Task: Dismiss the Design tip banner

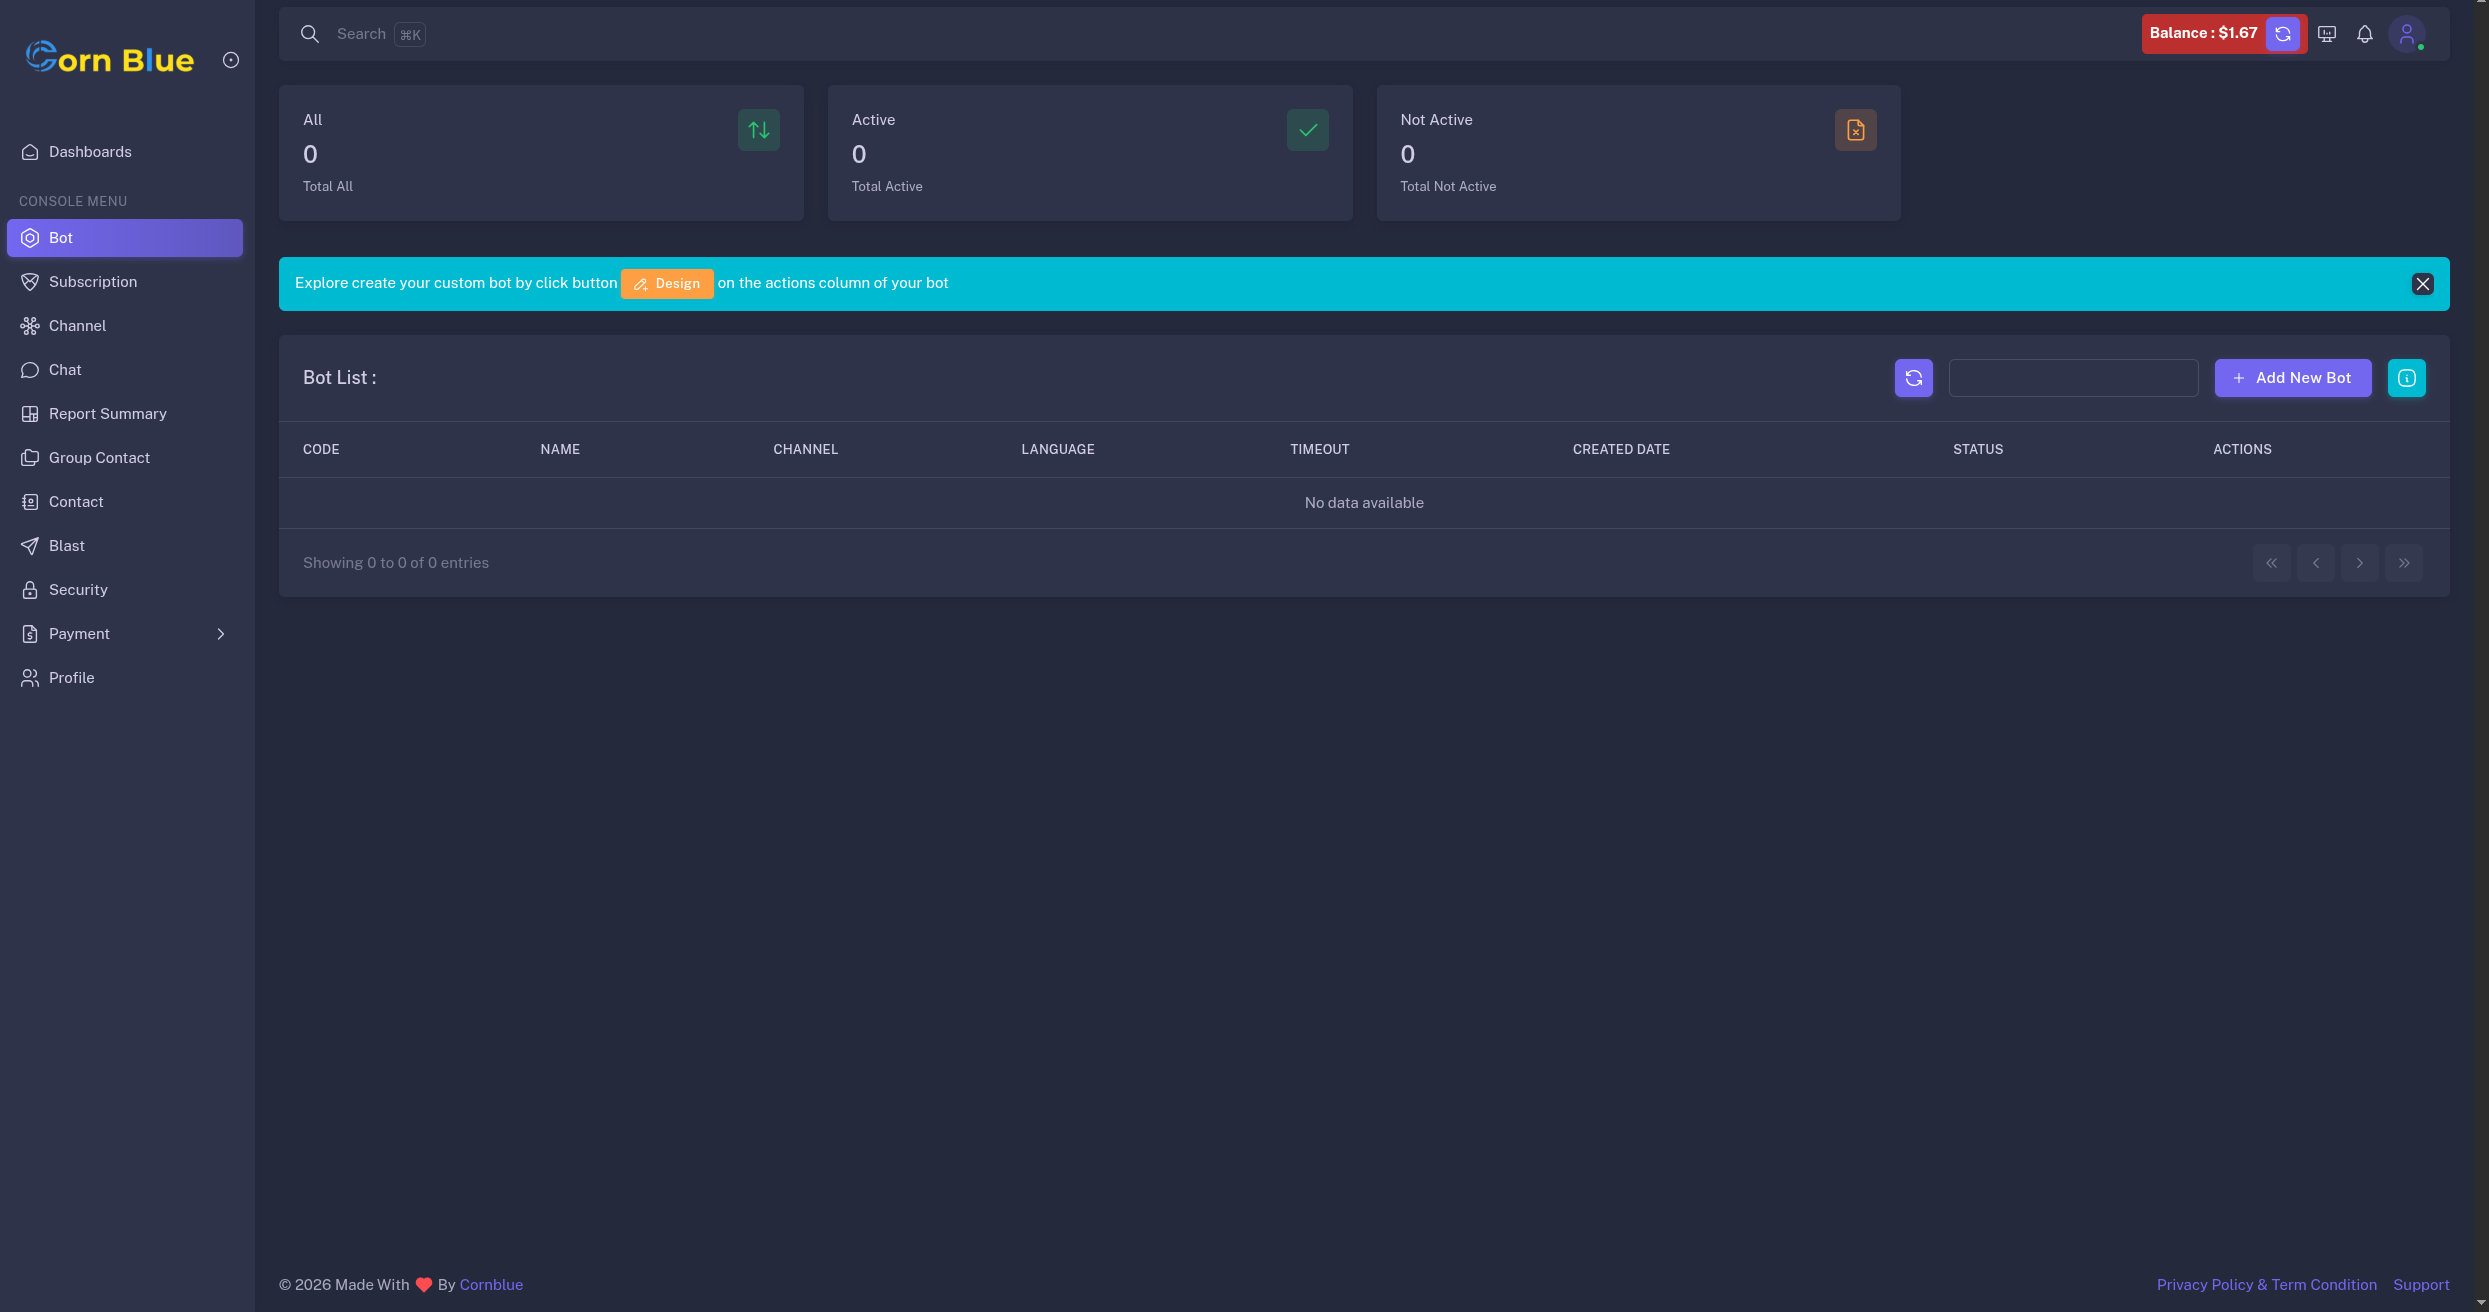Action: coord(2422,284)
